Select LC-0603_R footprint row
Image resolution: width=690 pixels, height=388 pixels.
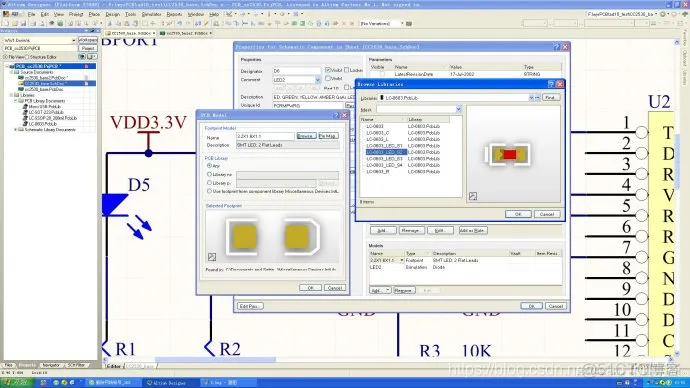pos(378,172)
